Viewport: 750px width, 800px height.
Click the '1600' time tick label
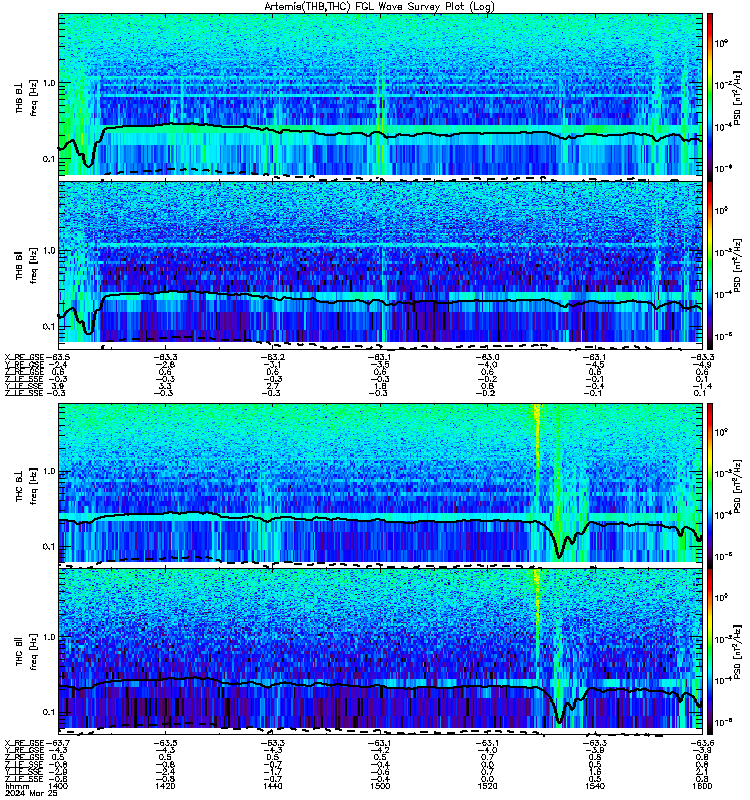click(702, 786)
